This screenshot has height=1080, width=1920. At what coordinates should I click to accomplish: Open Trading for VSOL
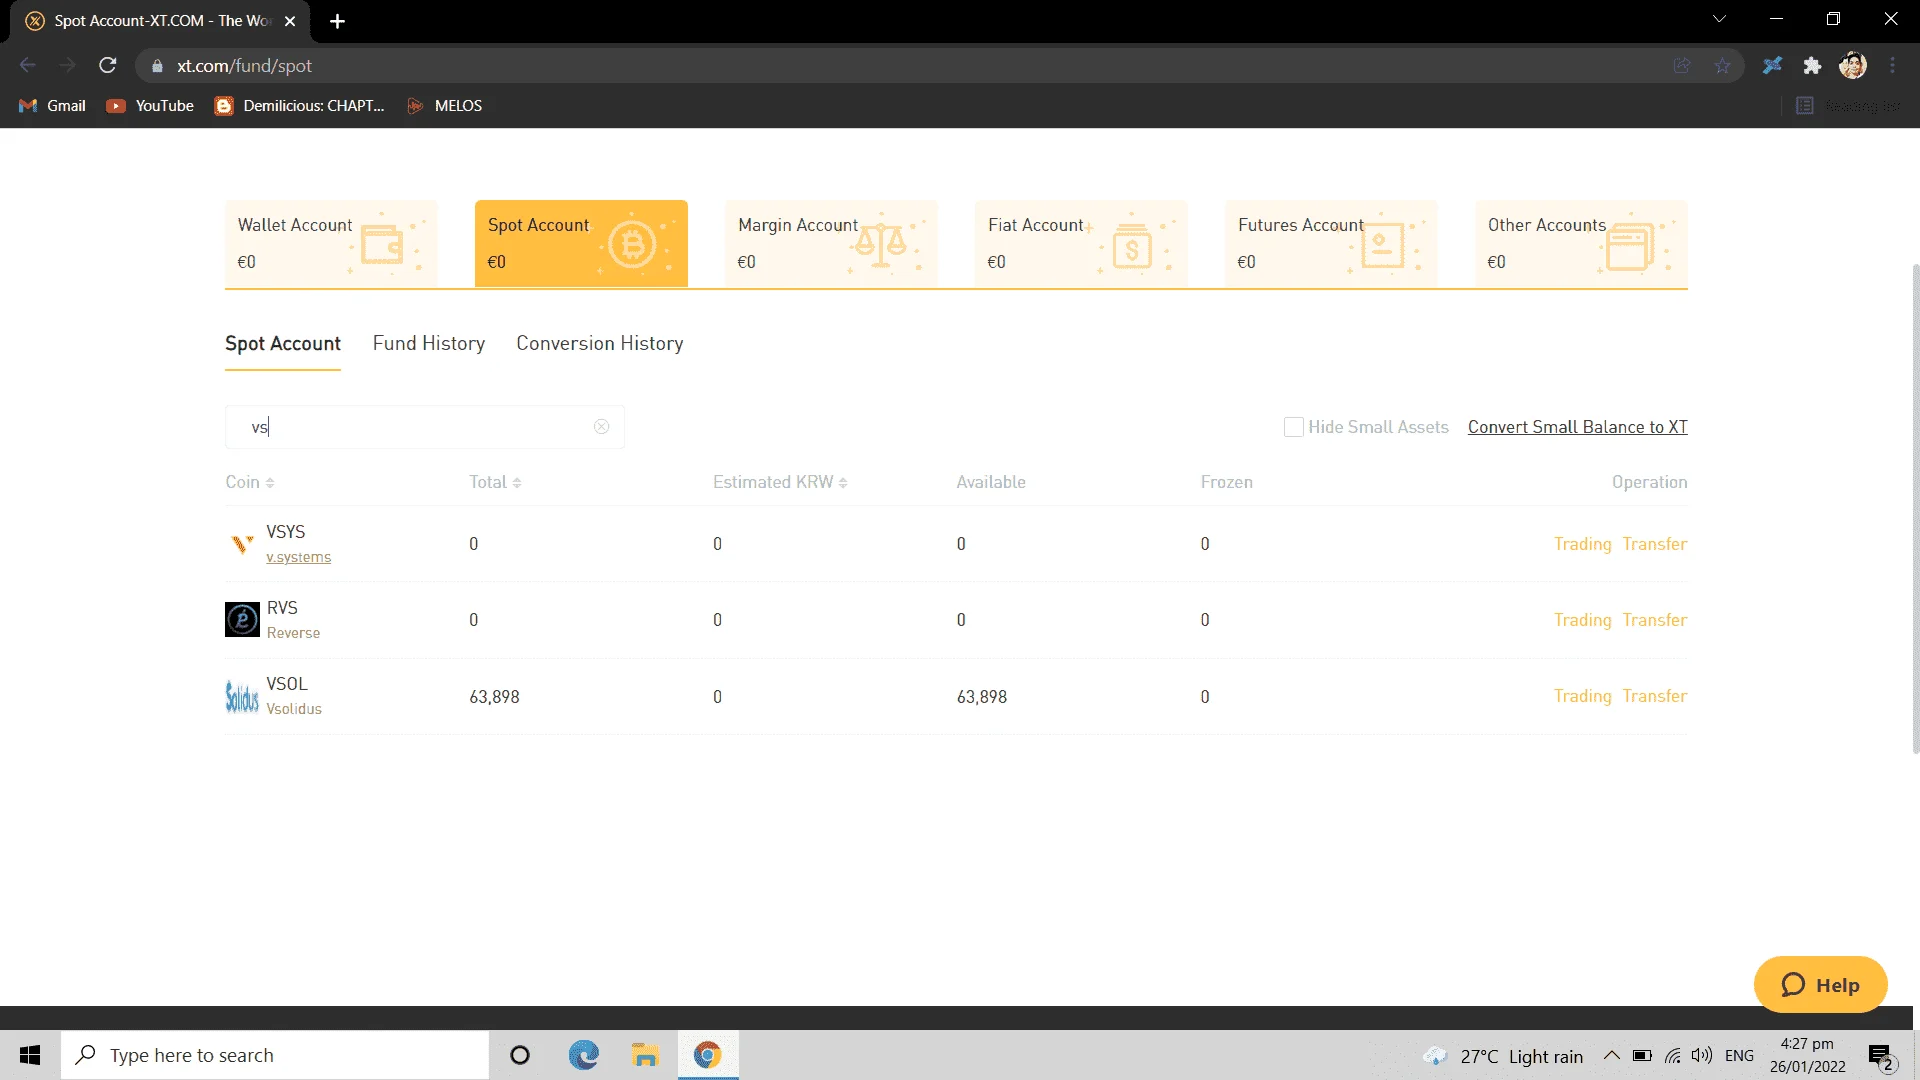click(x=1582, y=696)
